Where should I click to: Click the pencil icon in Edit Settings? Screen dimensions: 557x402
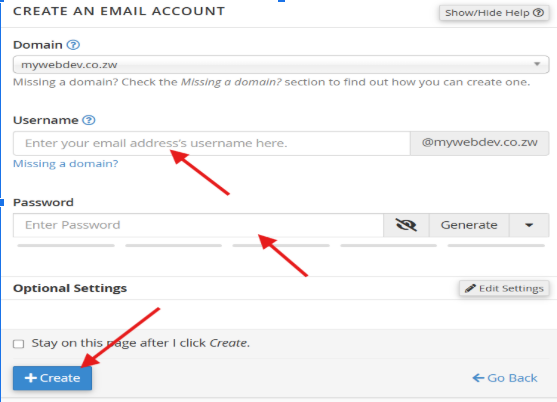[470, 288]
